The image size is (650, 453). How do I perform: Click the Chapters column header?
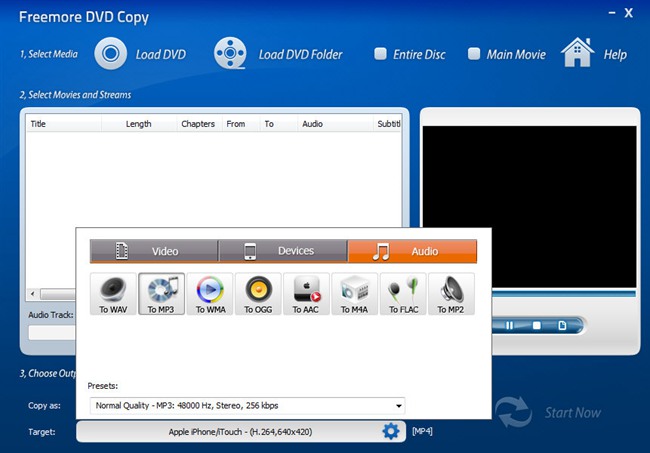[198, 124]
